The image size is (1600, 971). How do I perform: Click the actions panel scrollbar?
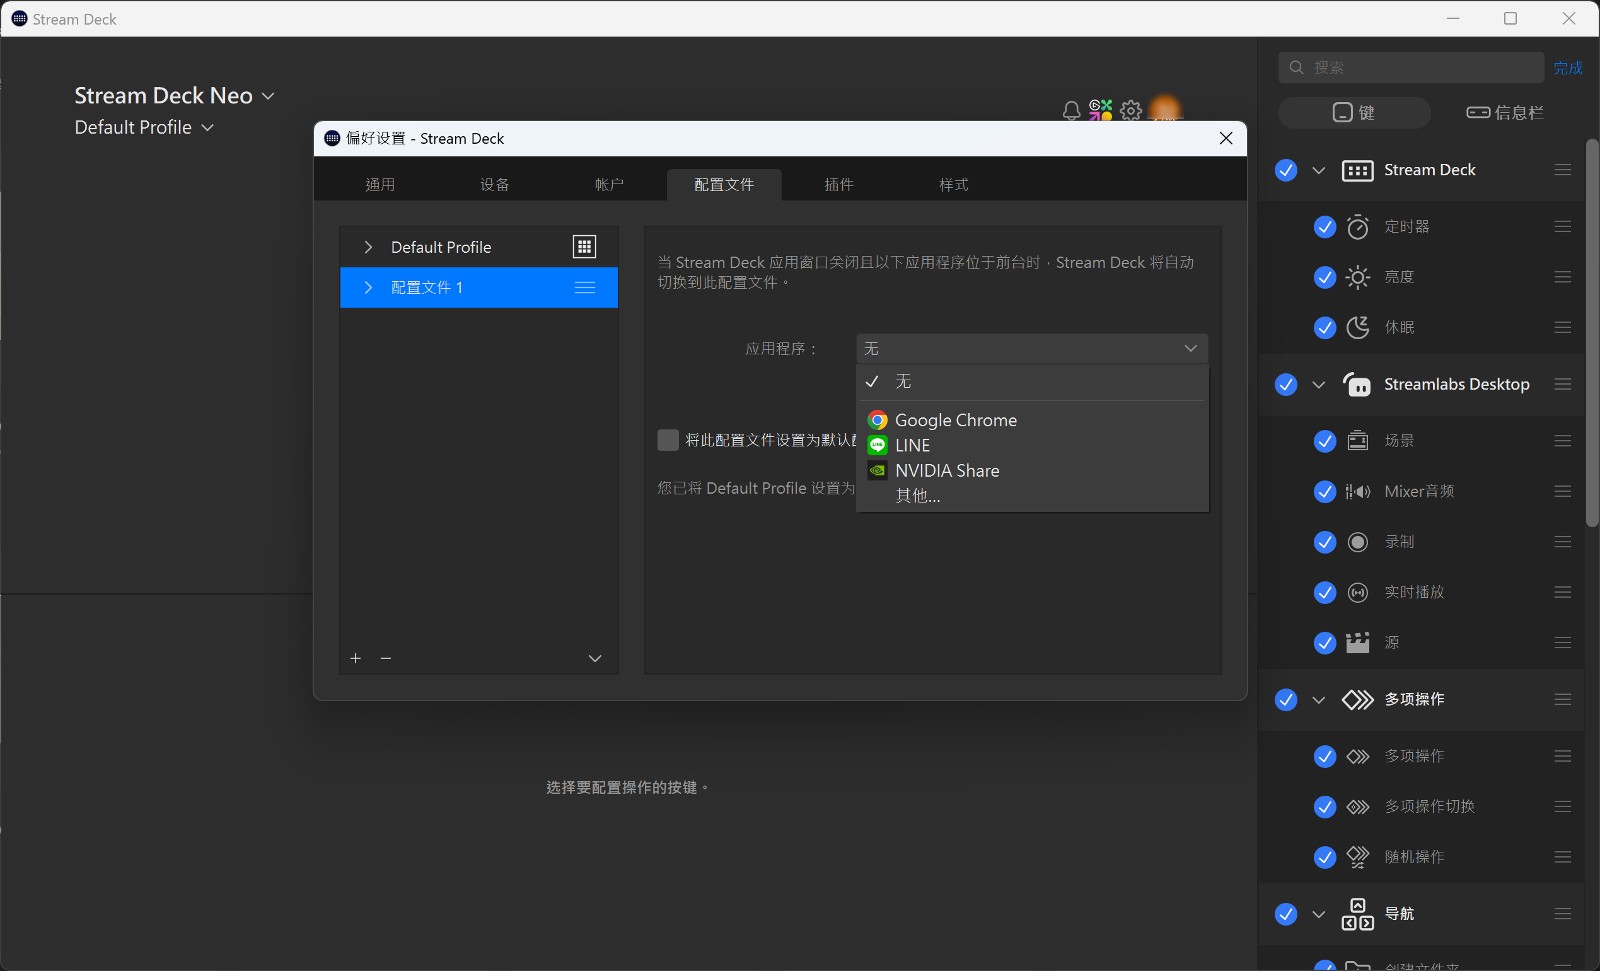pyautogui.click(x=1592, y=333)
